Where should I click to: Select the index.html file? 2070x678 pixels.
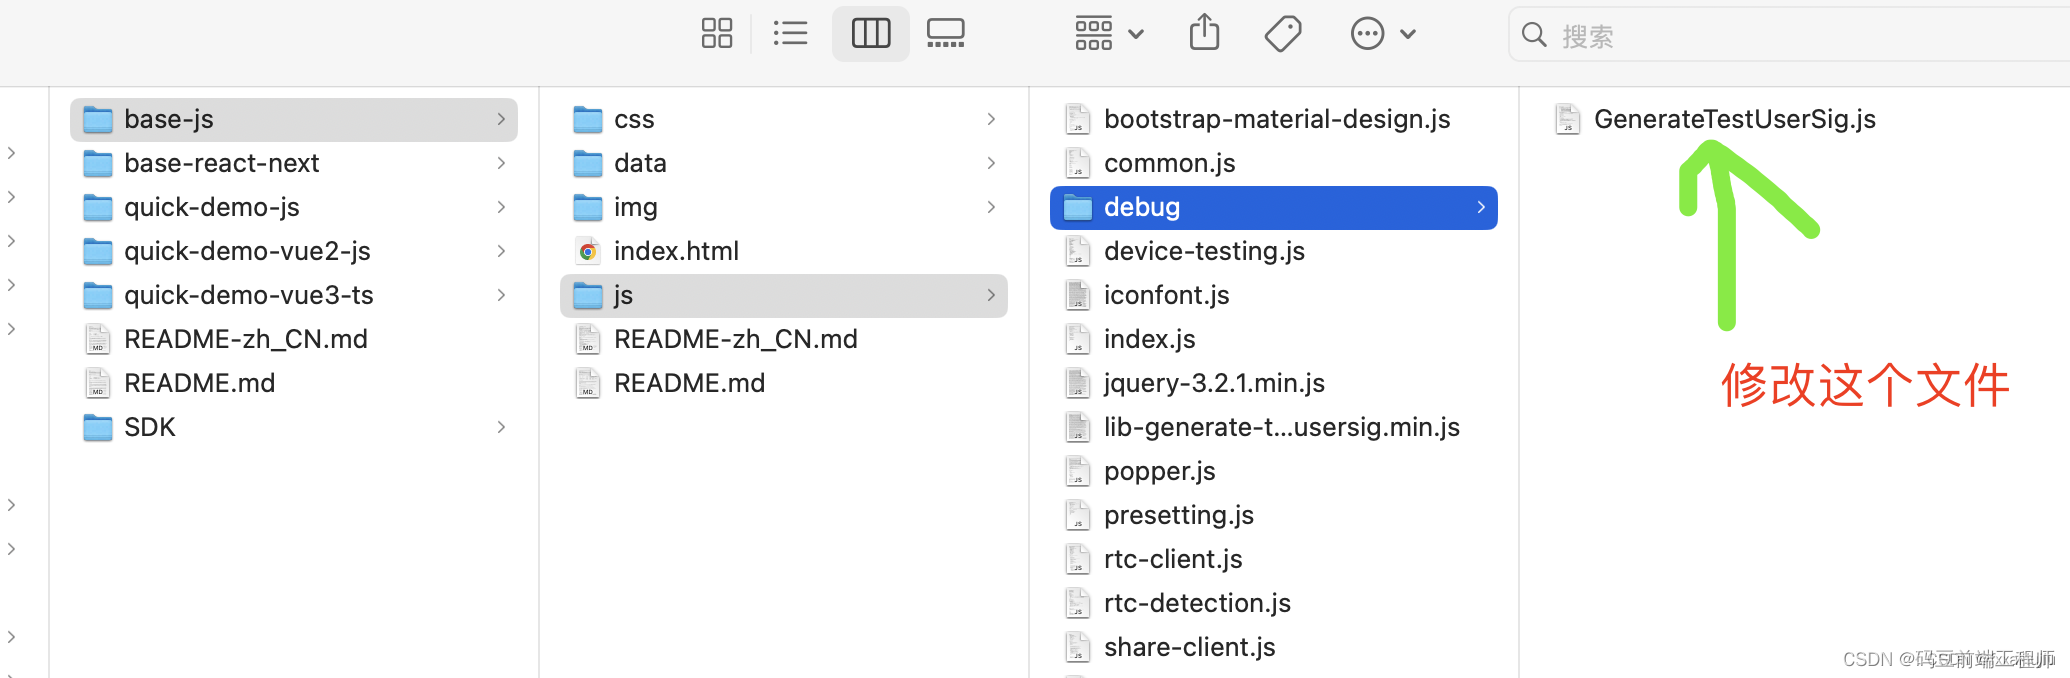[x=676, y=251]
